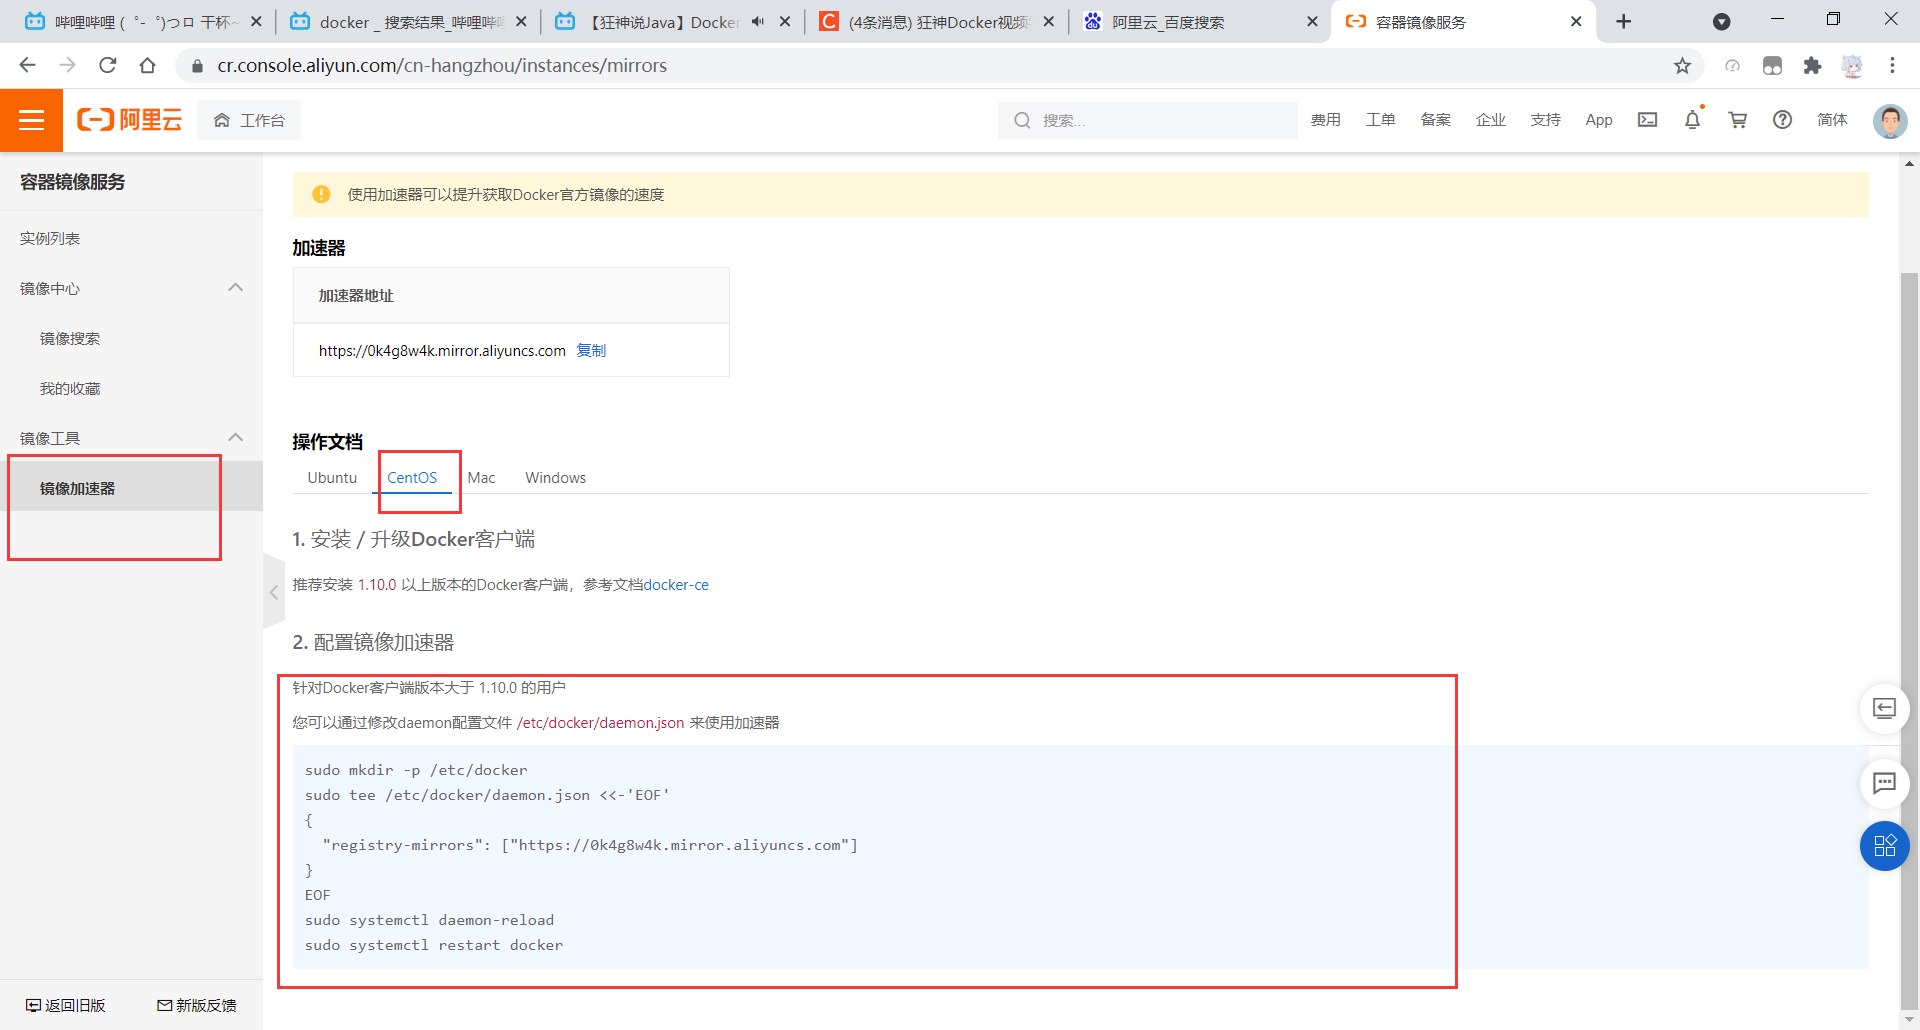Click the /etc/docker/daemon.json path text
The height and width of the screenshot is (1030, 1920).
[600, 722]
